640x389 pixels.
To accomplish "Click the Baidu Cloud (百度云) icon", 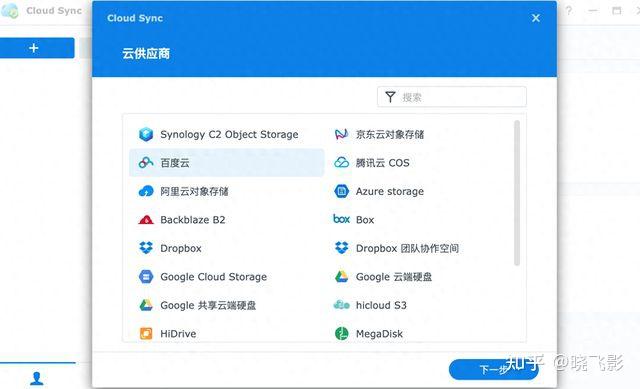I will tap(146, 162).
